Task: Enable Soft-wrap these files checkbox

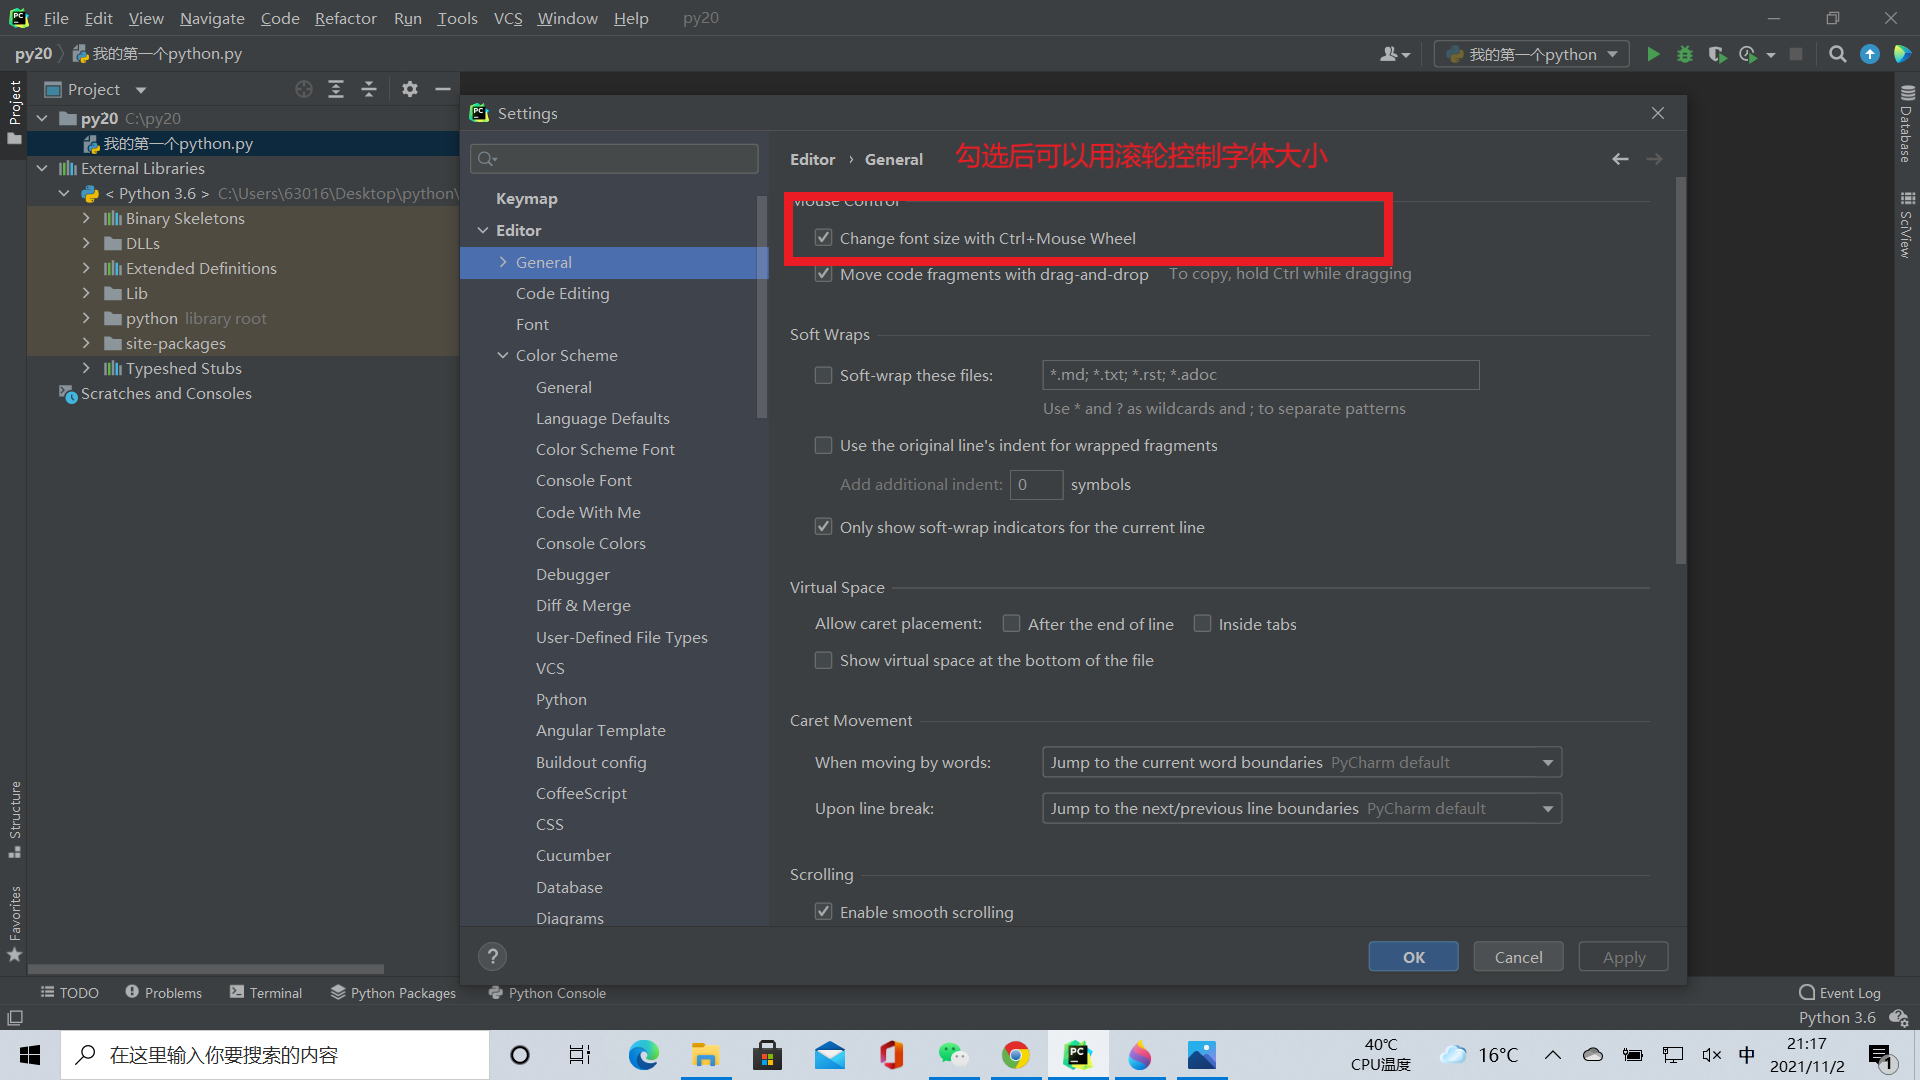Action: coord(823,375)
